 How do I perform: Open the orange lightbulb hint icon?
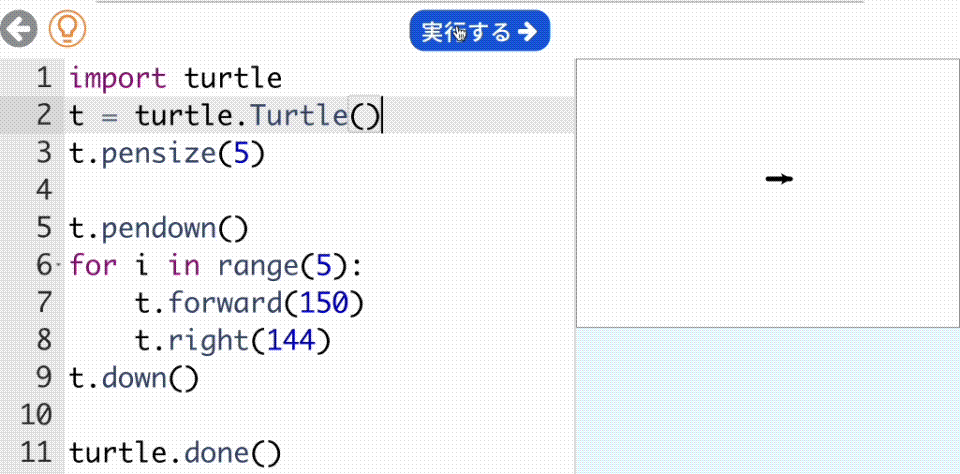pos(67,30)
